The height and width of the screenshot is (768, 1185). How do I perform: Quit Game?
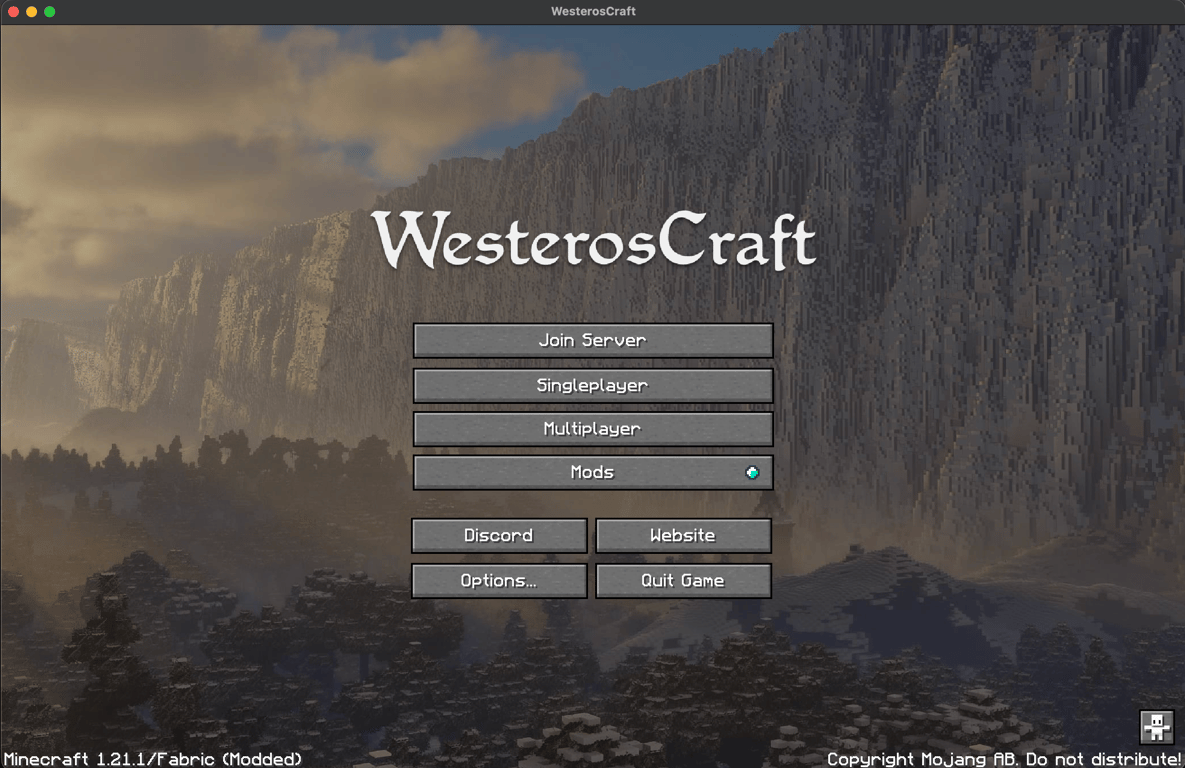pos(683,581)
